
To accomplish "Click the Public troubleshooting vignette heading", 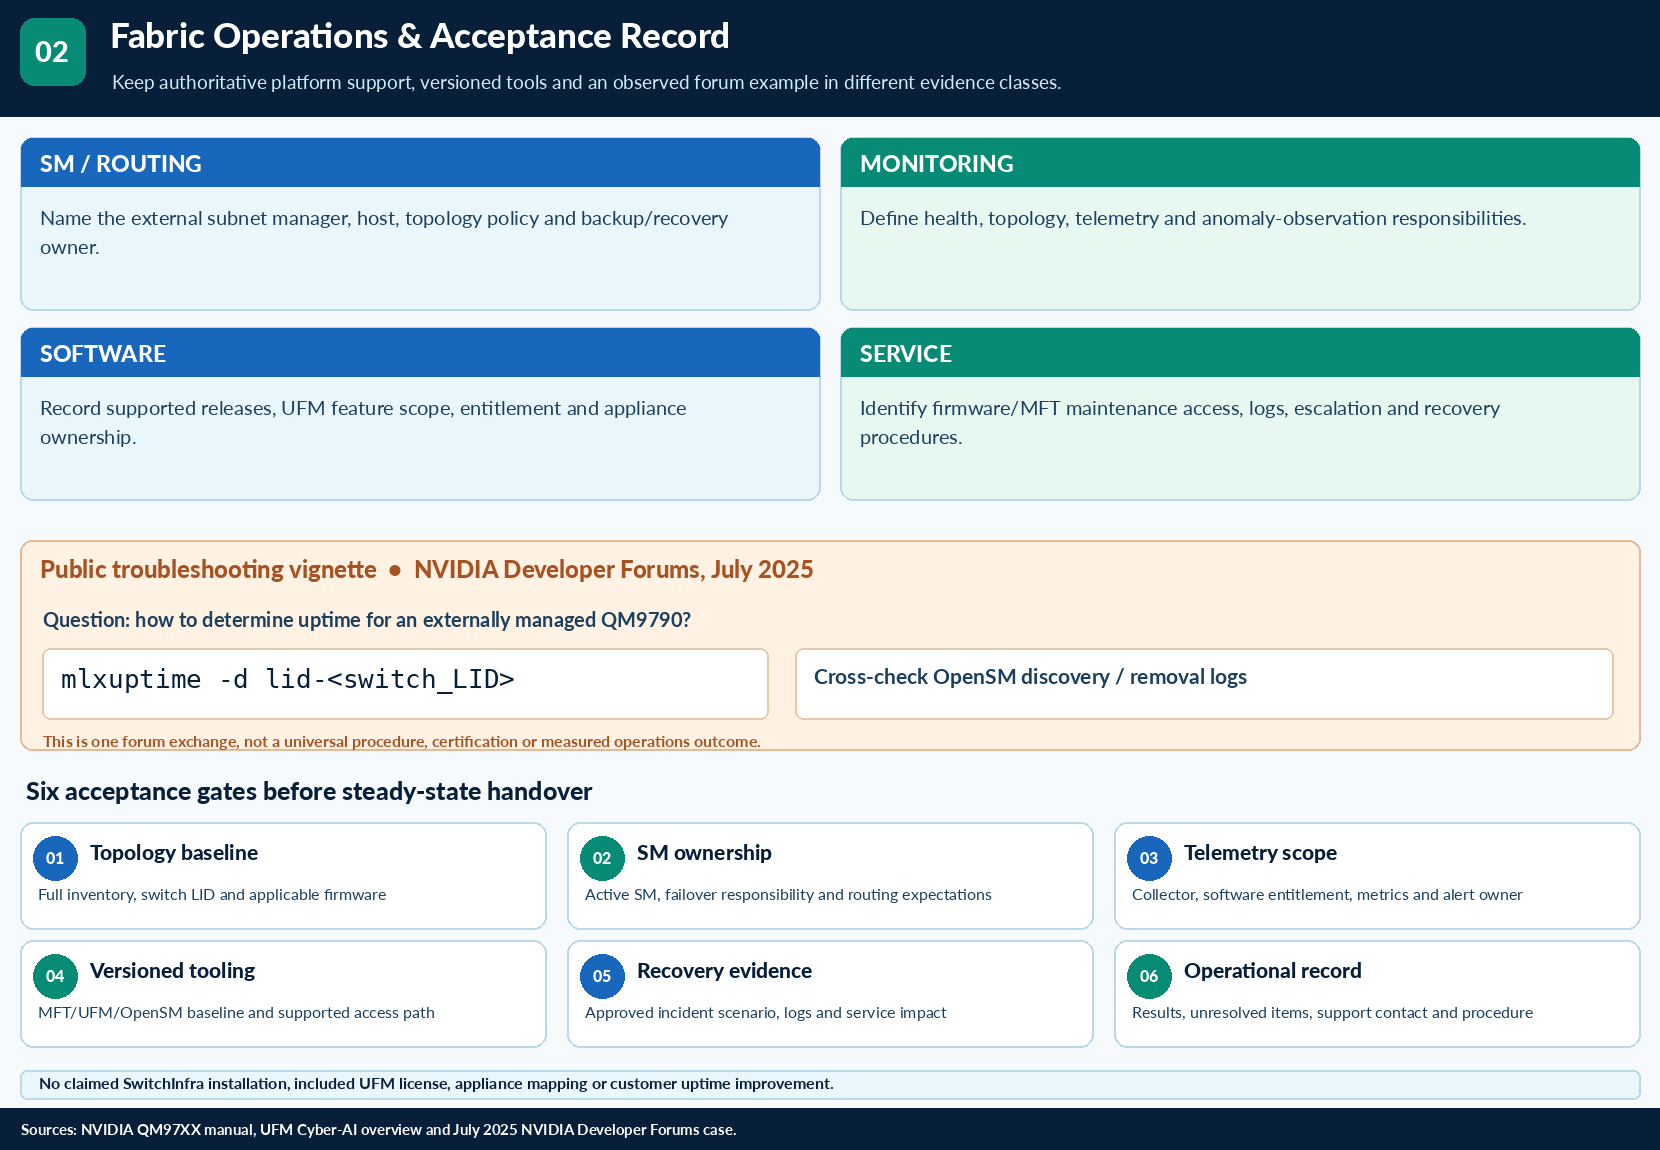I will coord(208,570).
